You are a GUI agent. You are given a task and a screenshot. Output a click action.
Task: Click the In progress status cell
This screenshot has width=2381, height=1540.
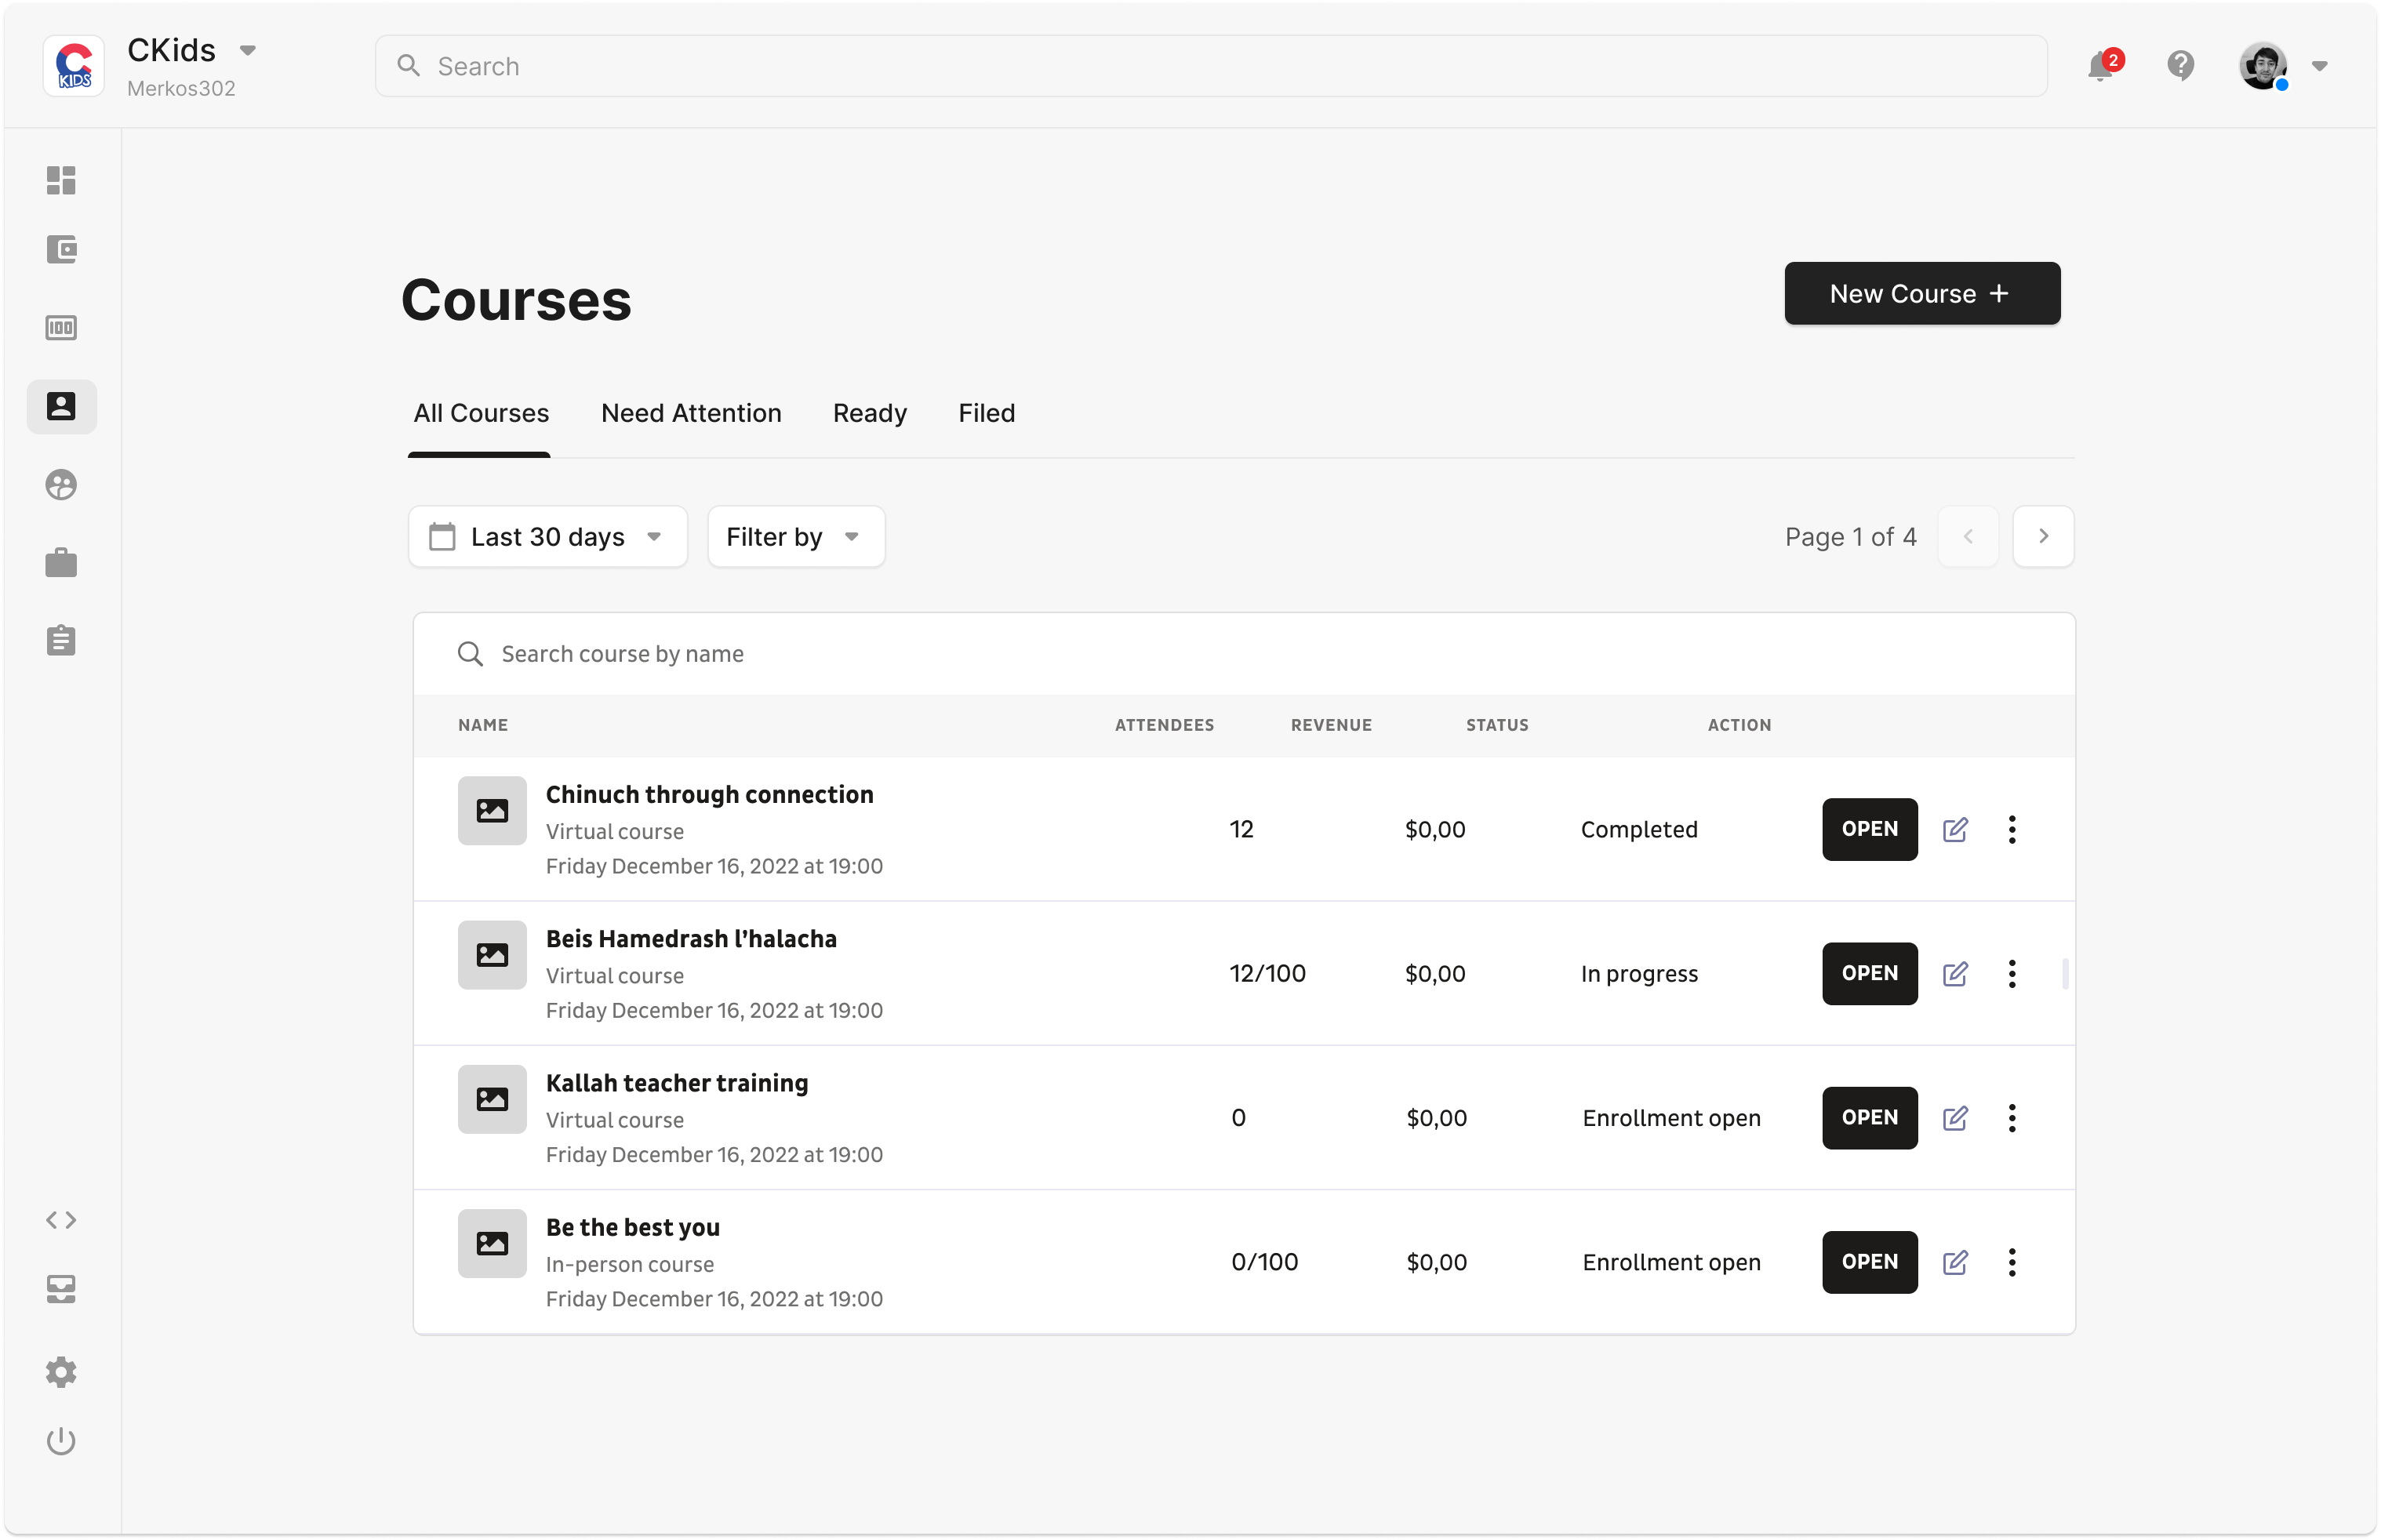[1639, 973]
